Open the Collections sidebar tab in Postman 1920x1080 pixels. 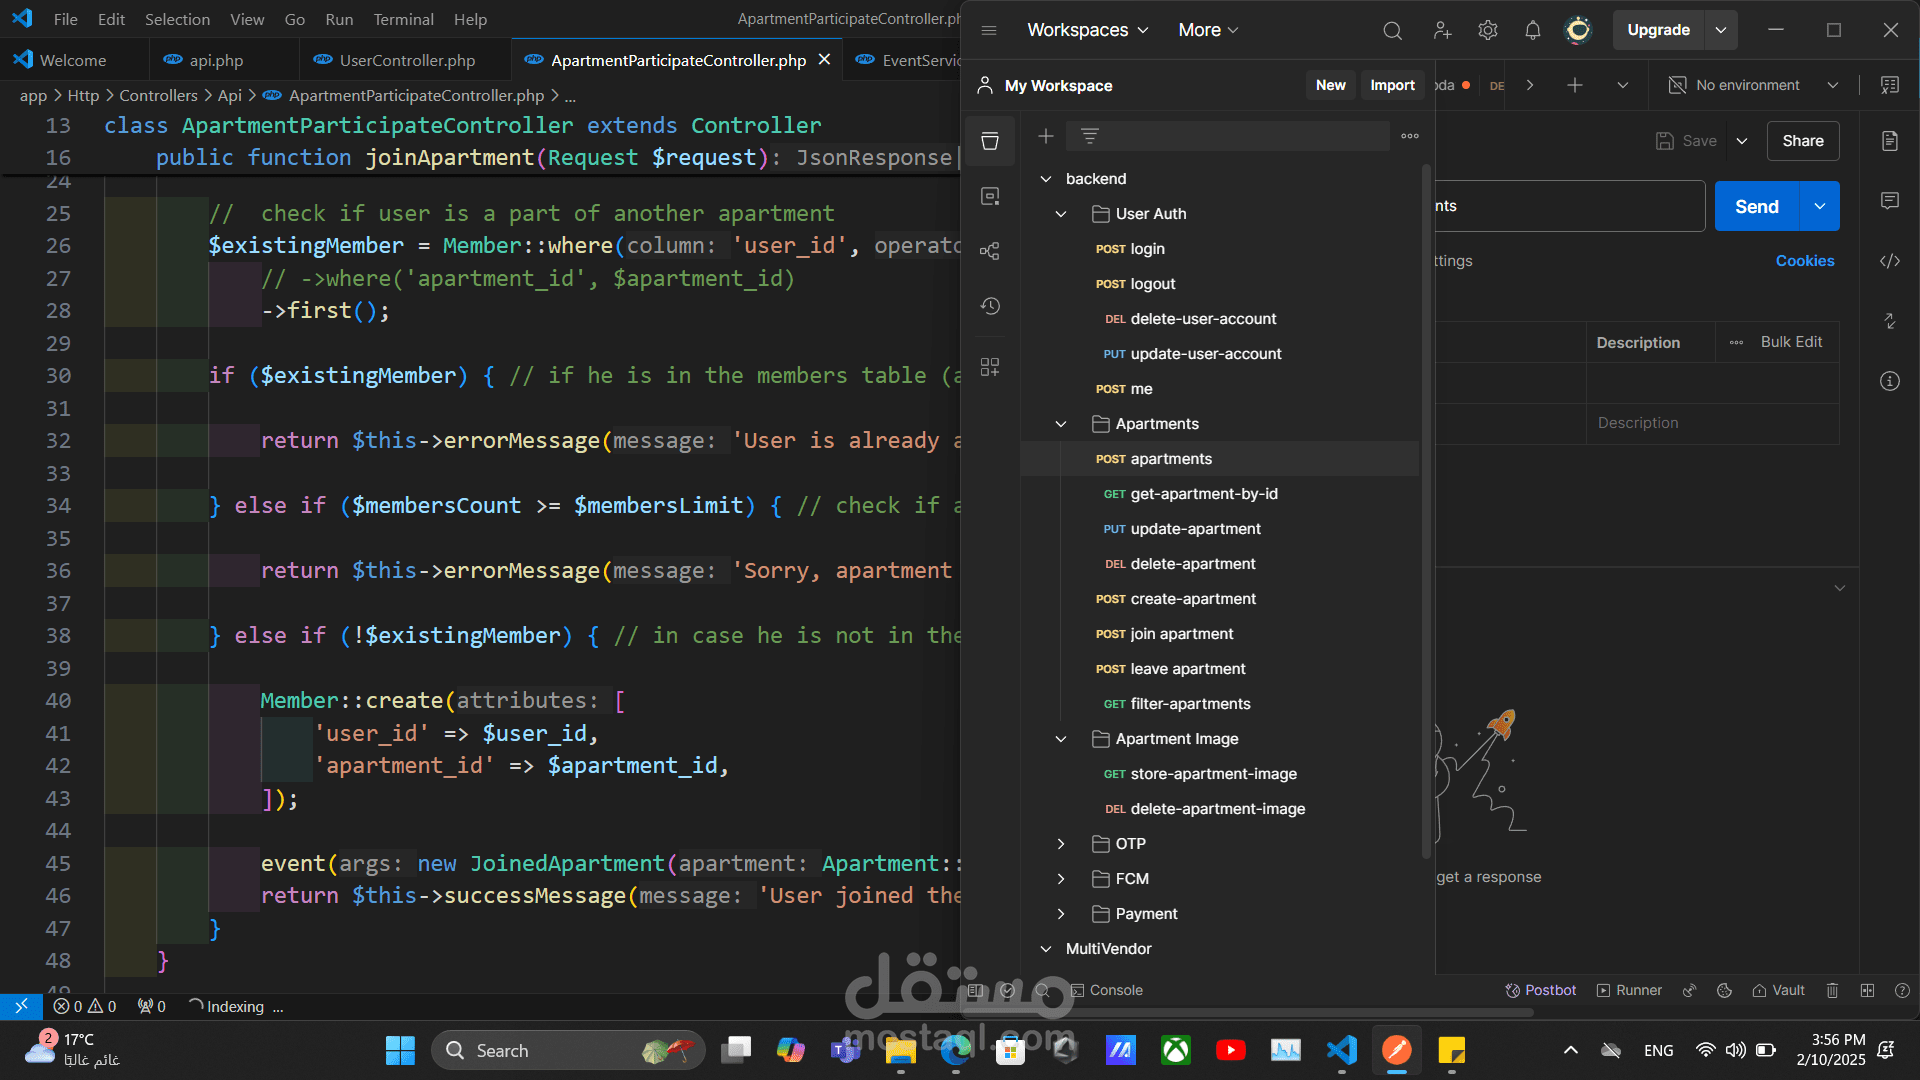[x=990, y=141]
